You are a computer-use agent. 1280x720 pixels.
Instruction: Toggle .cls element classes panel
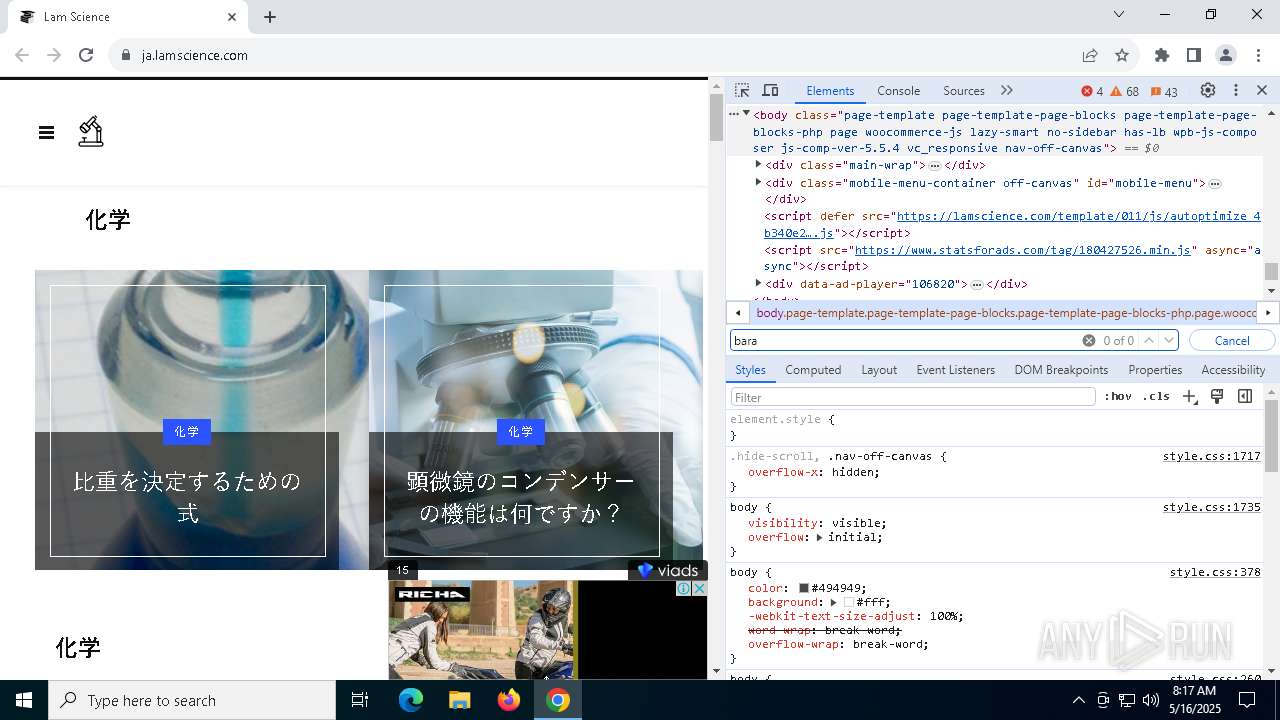tap(1156, 396)
